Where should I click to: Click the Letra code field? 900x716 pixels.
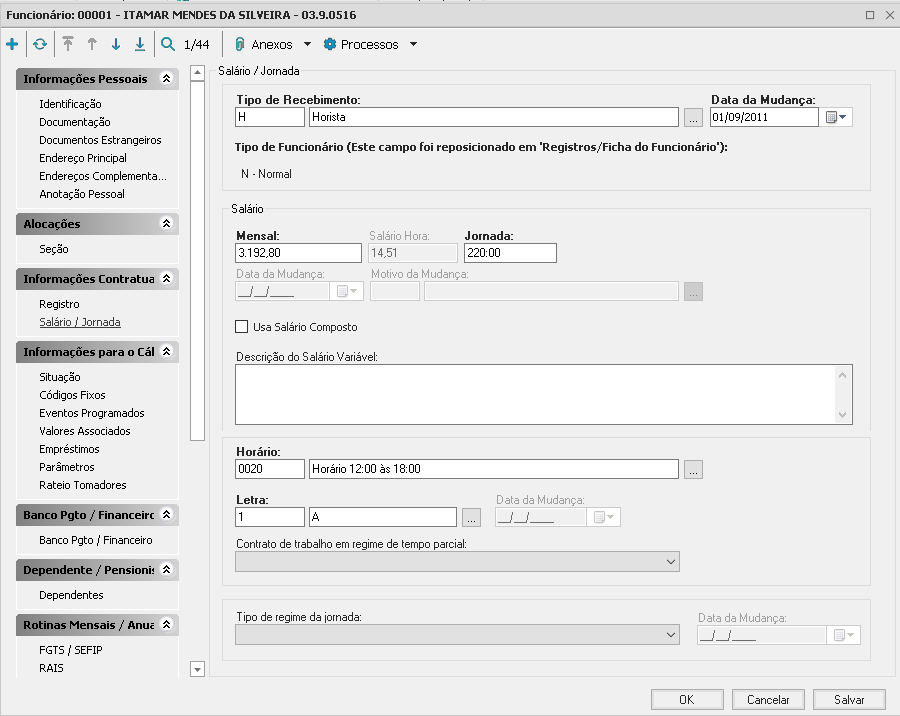coord(270,517)
